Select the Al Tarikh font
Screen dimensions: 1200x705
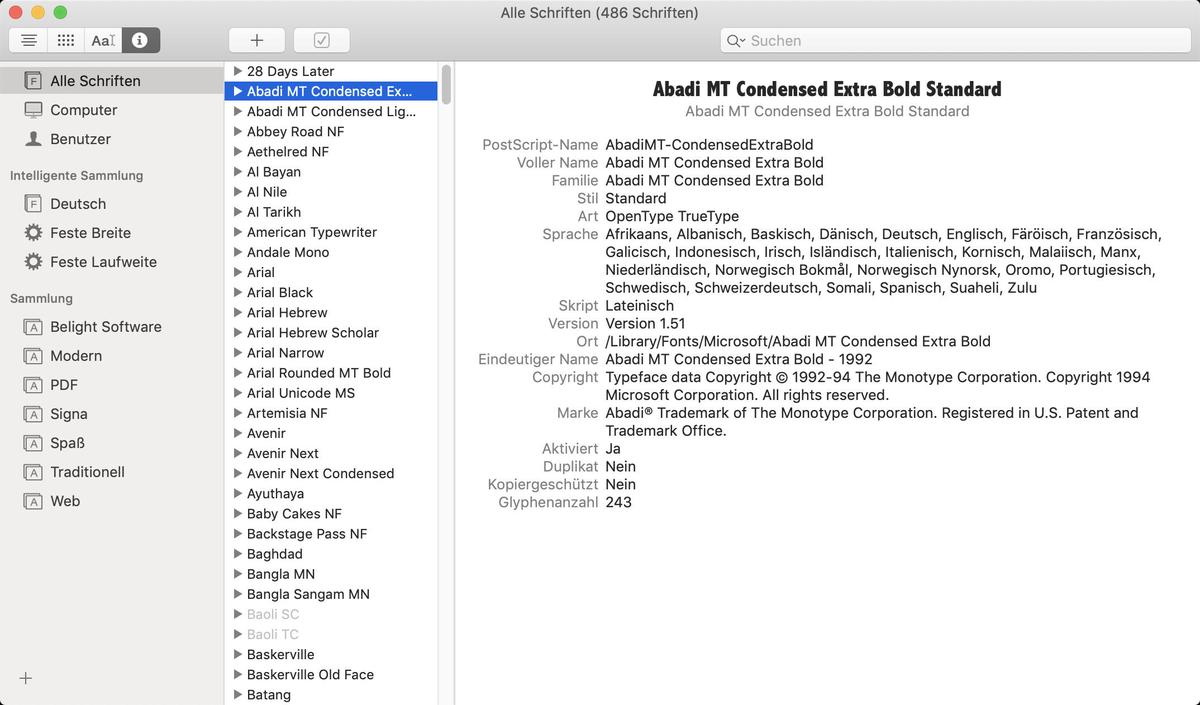(331, 212)
